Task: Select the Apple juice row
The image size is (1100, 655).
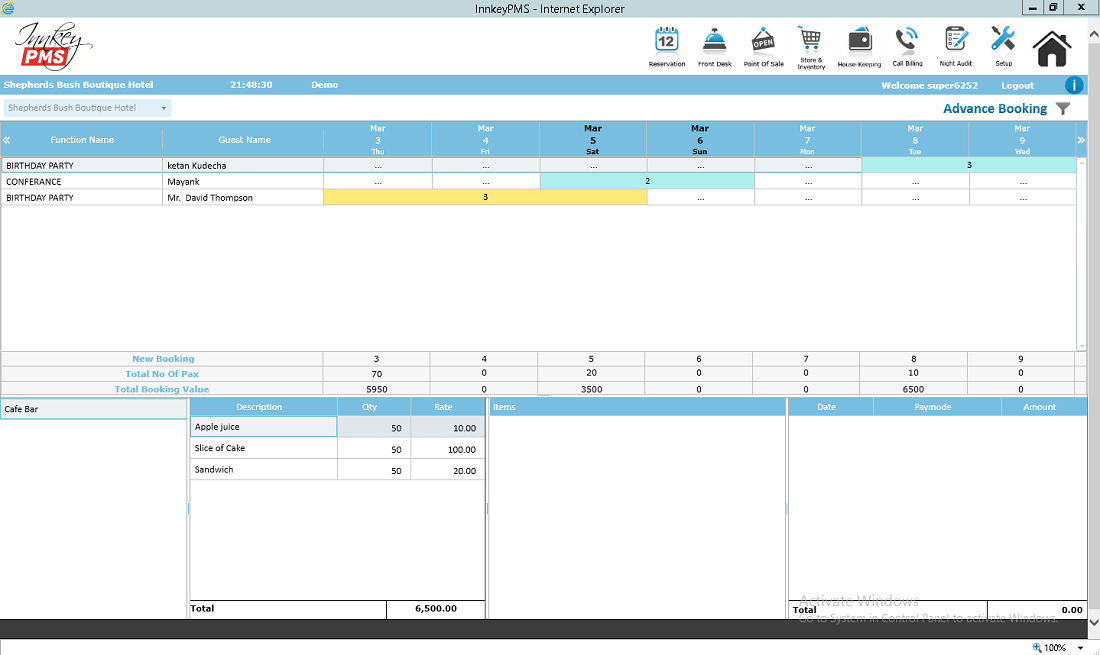Action: 263,427
